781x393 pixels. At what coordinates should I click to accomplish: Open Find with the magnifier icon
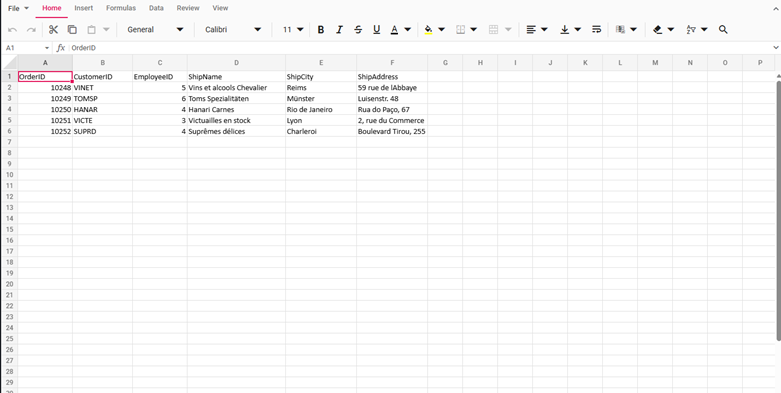723,29
